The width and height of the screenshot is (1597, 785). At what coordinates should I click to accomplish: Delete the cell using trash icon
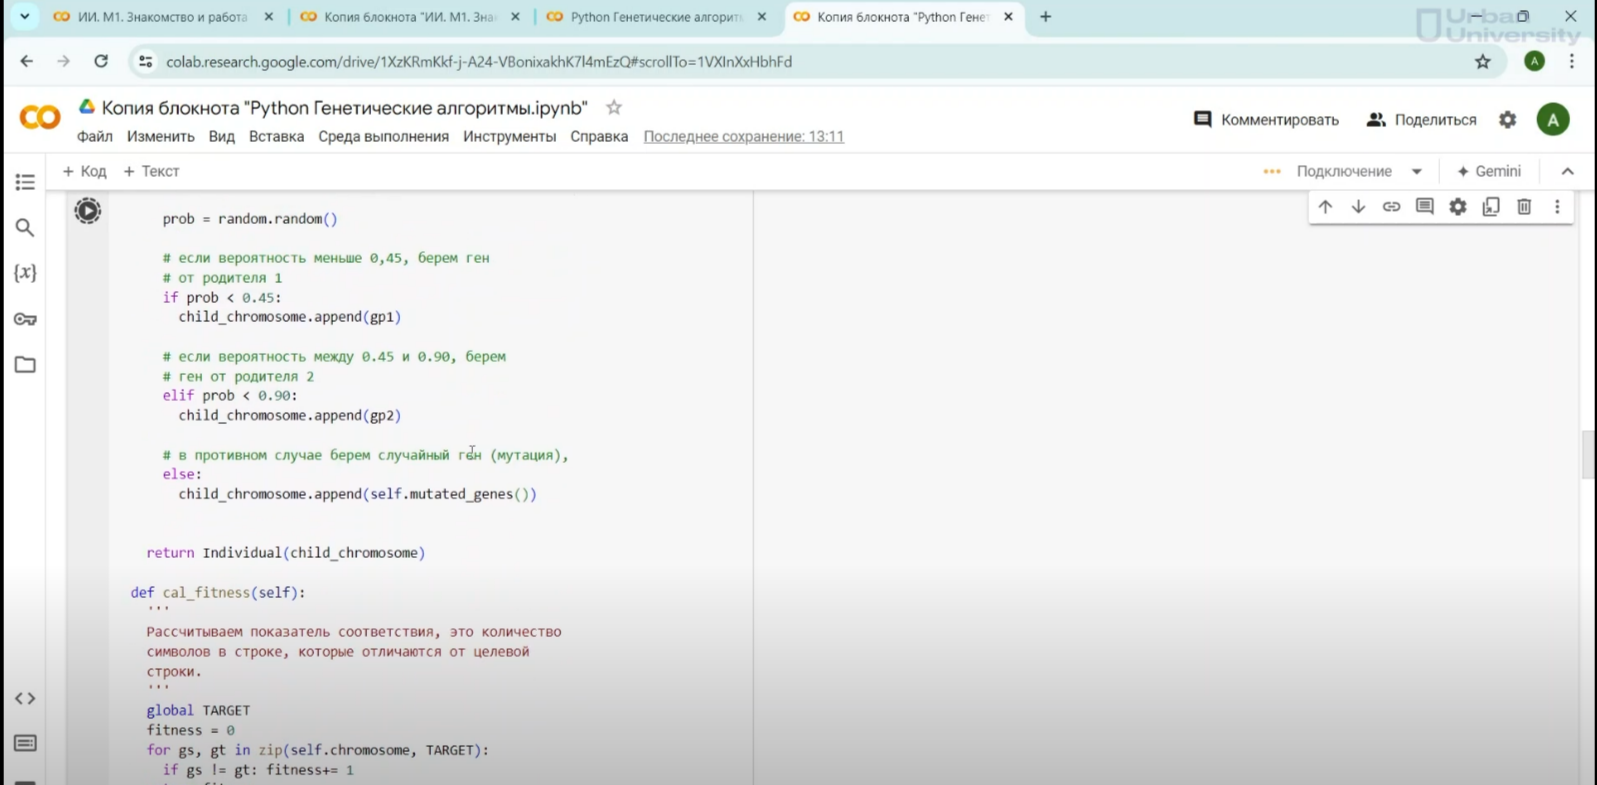[x=1524, y=207]
